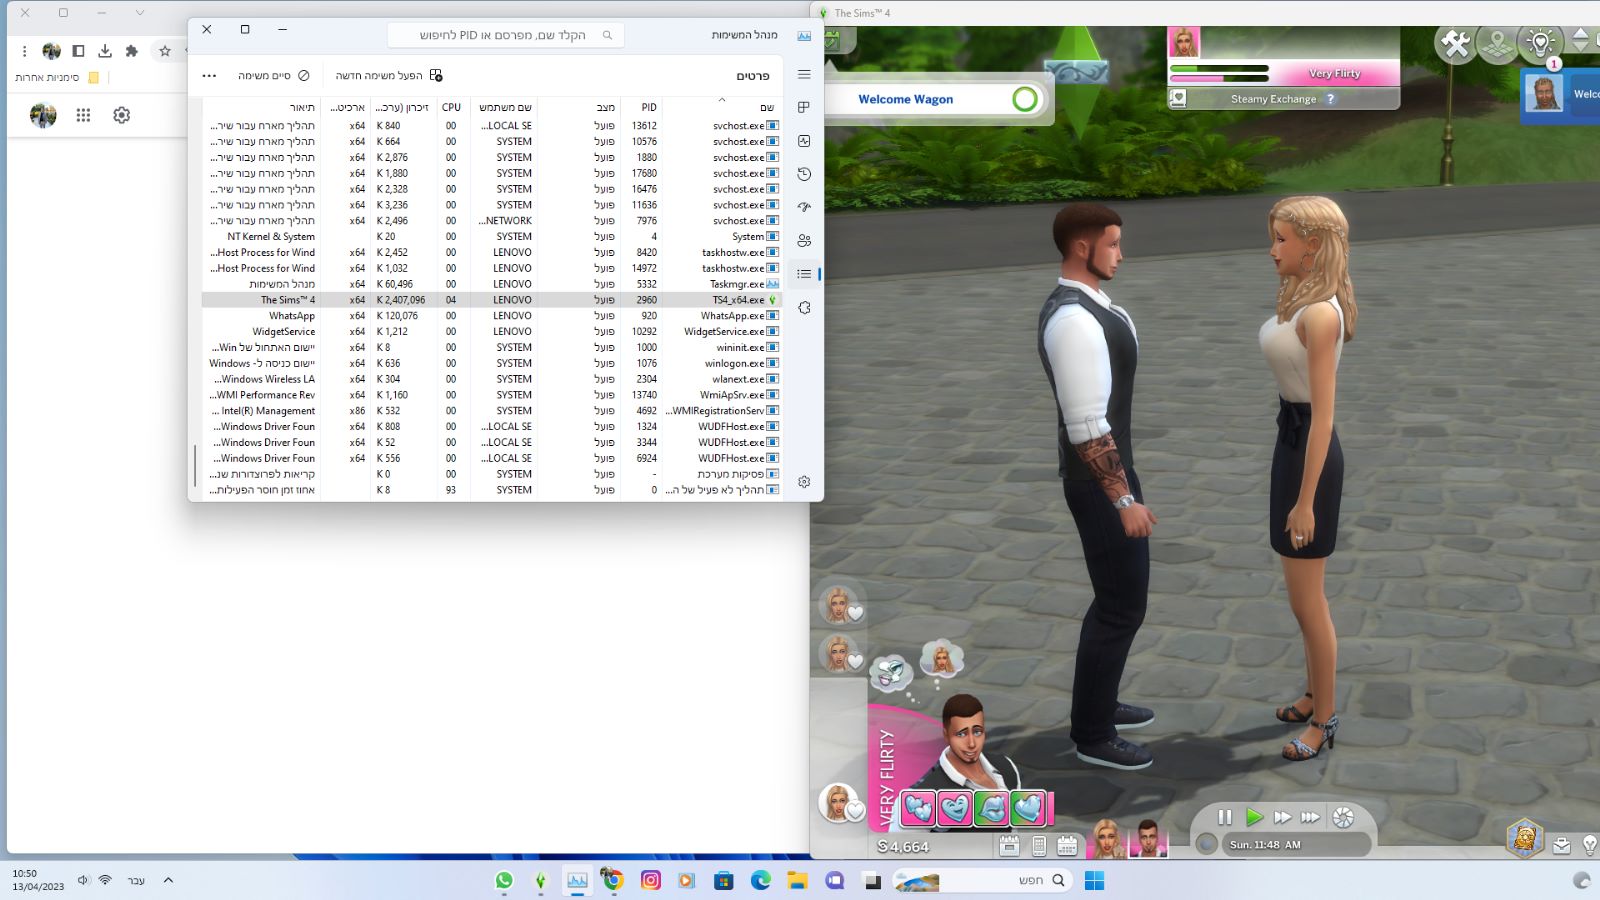Click the lips kiss moodlet
Image resolution: width=1600 pixels, height=900 pixels.
[x=991, y=807]
